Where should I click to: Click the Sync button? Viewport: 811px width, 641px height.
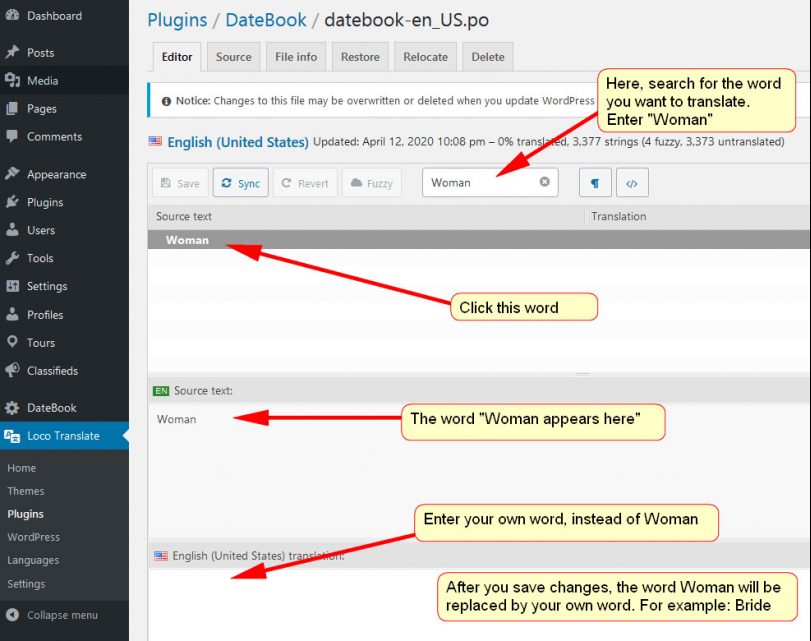[241, 183]
